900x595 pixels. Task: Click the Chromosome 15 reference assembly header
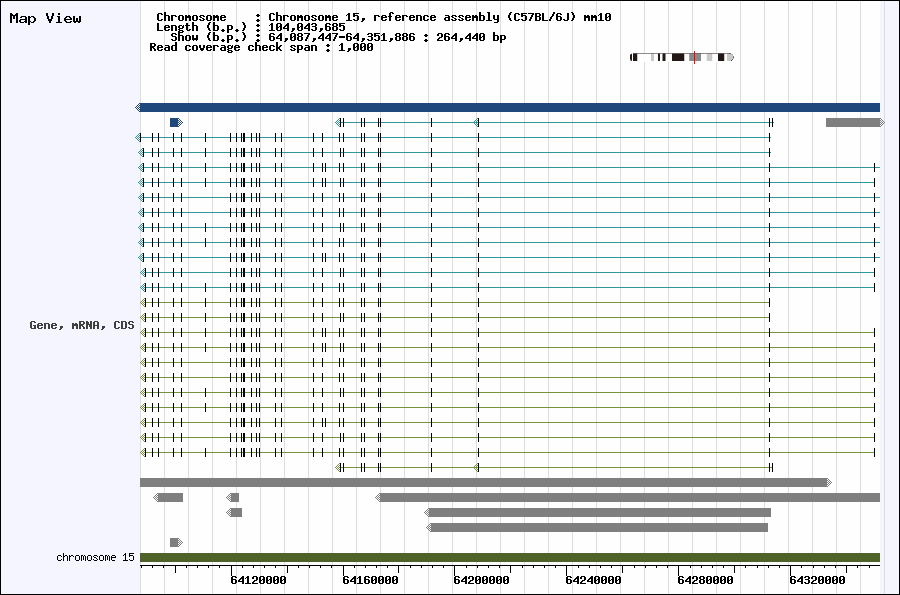(x=383, y=17)
